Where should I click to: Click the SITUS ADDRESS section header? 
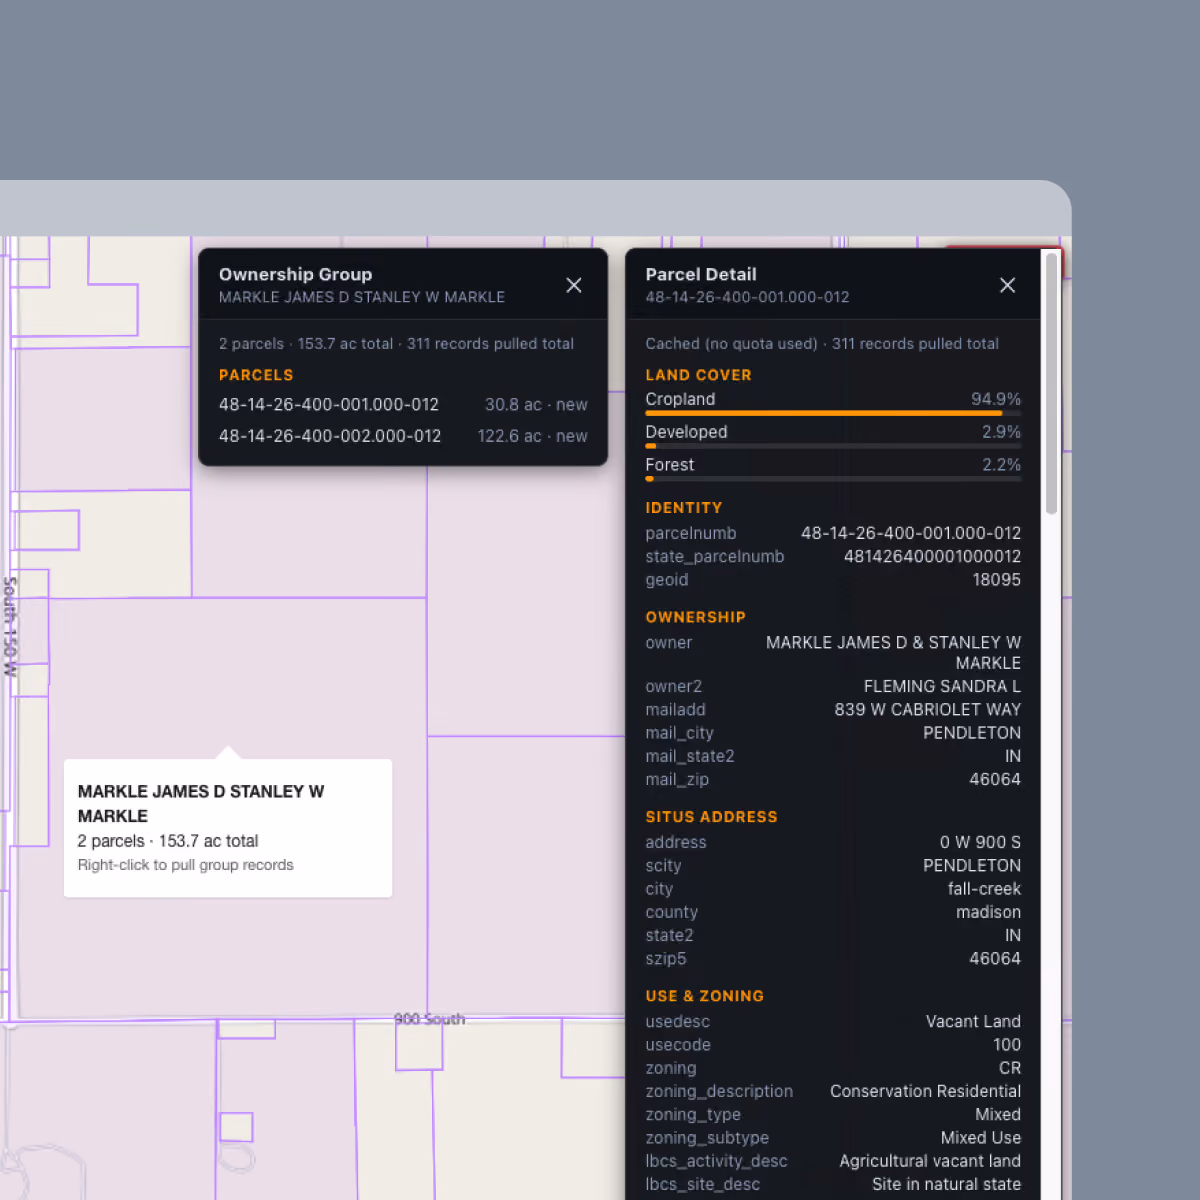[x=711, y=817]
